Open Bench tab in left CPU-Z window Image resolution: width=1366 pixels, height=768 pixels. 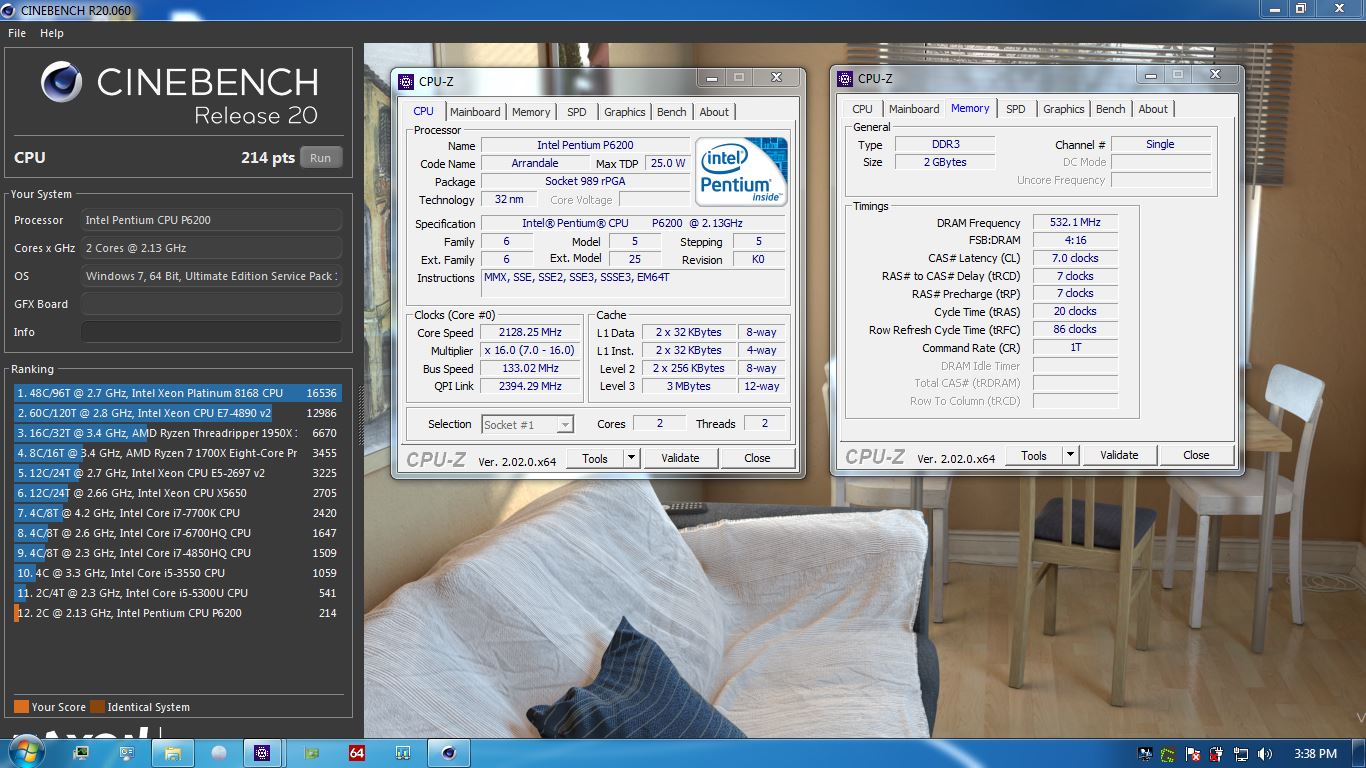pos(672,112)
